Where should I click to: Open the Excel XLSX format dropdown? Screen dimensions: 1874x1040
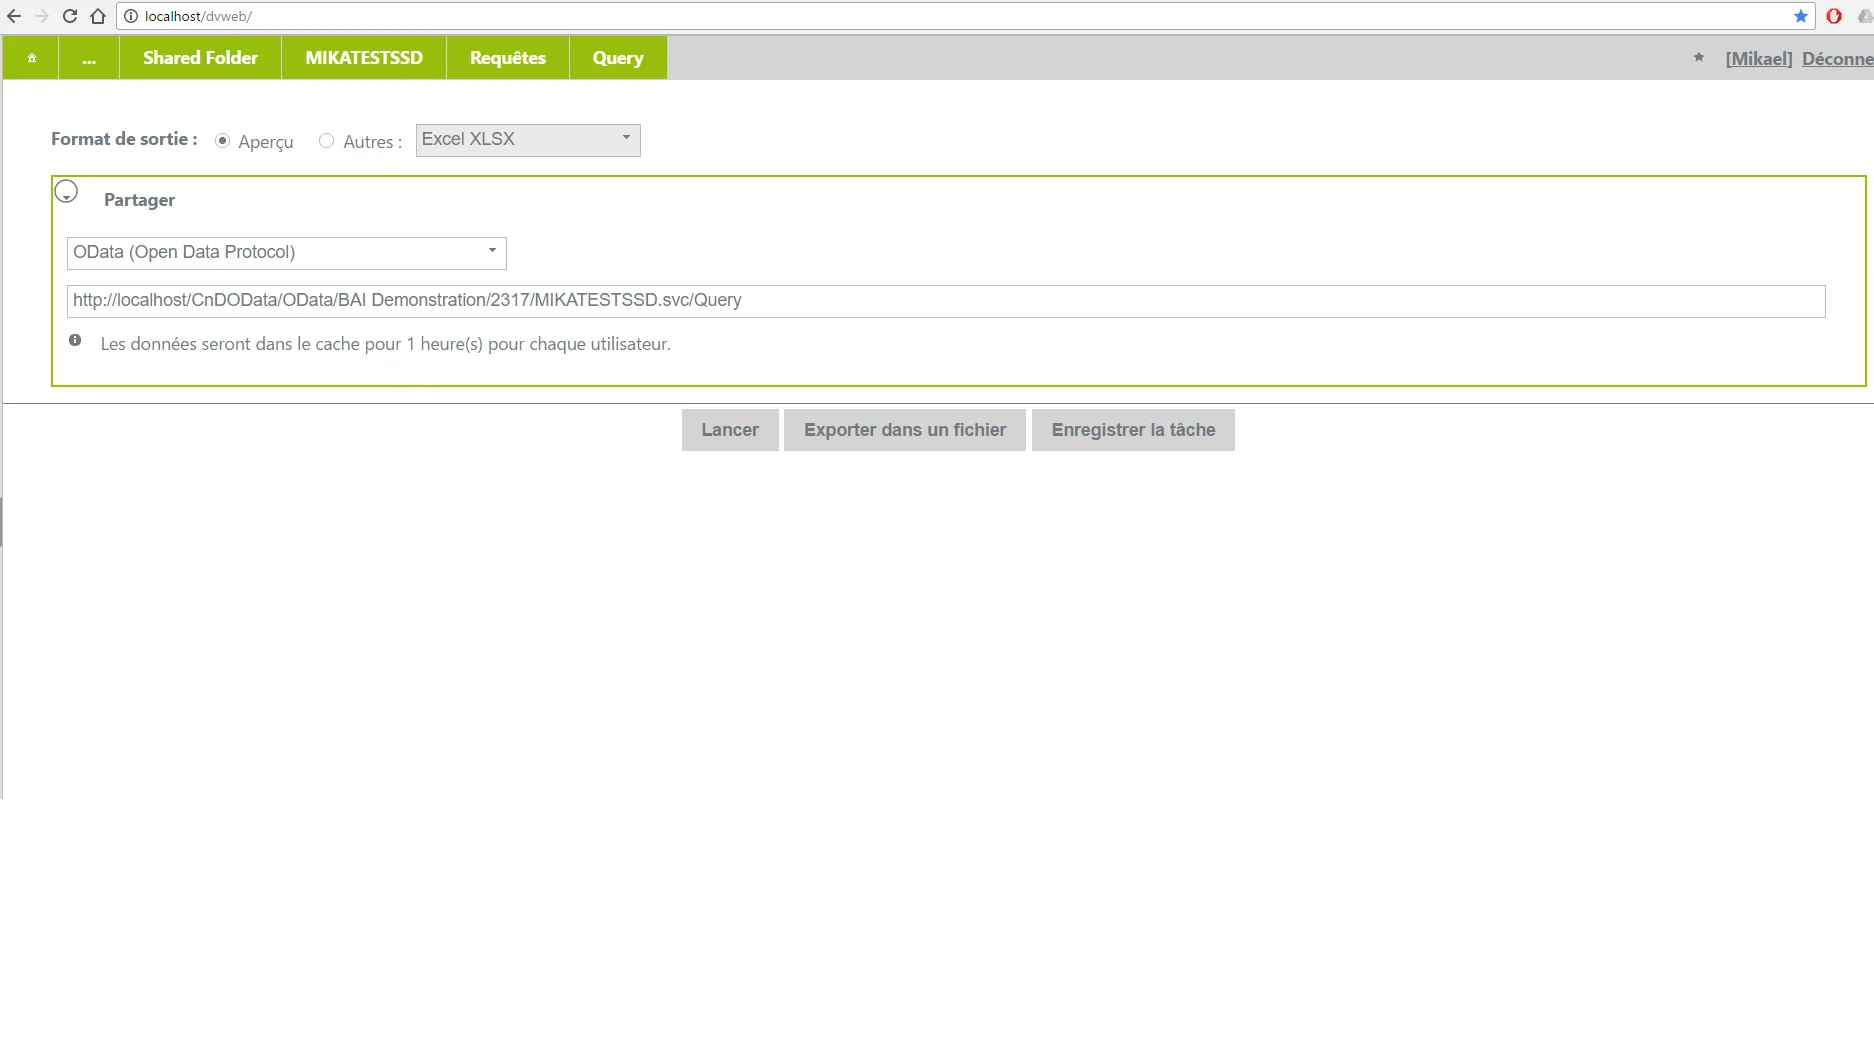528,140
